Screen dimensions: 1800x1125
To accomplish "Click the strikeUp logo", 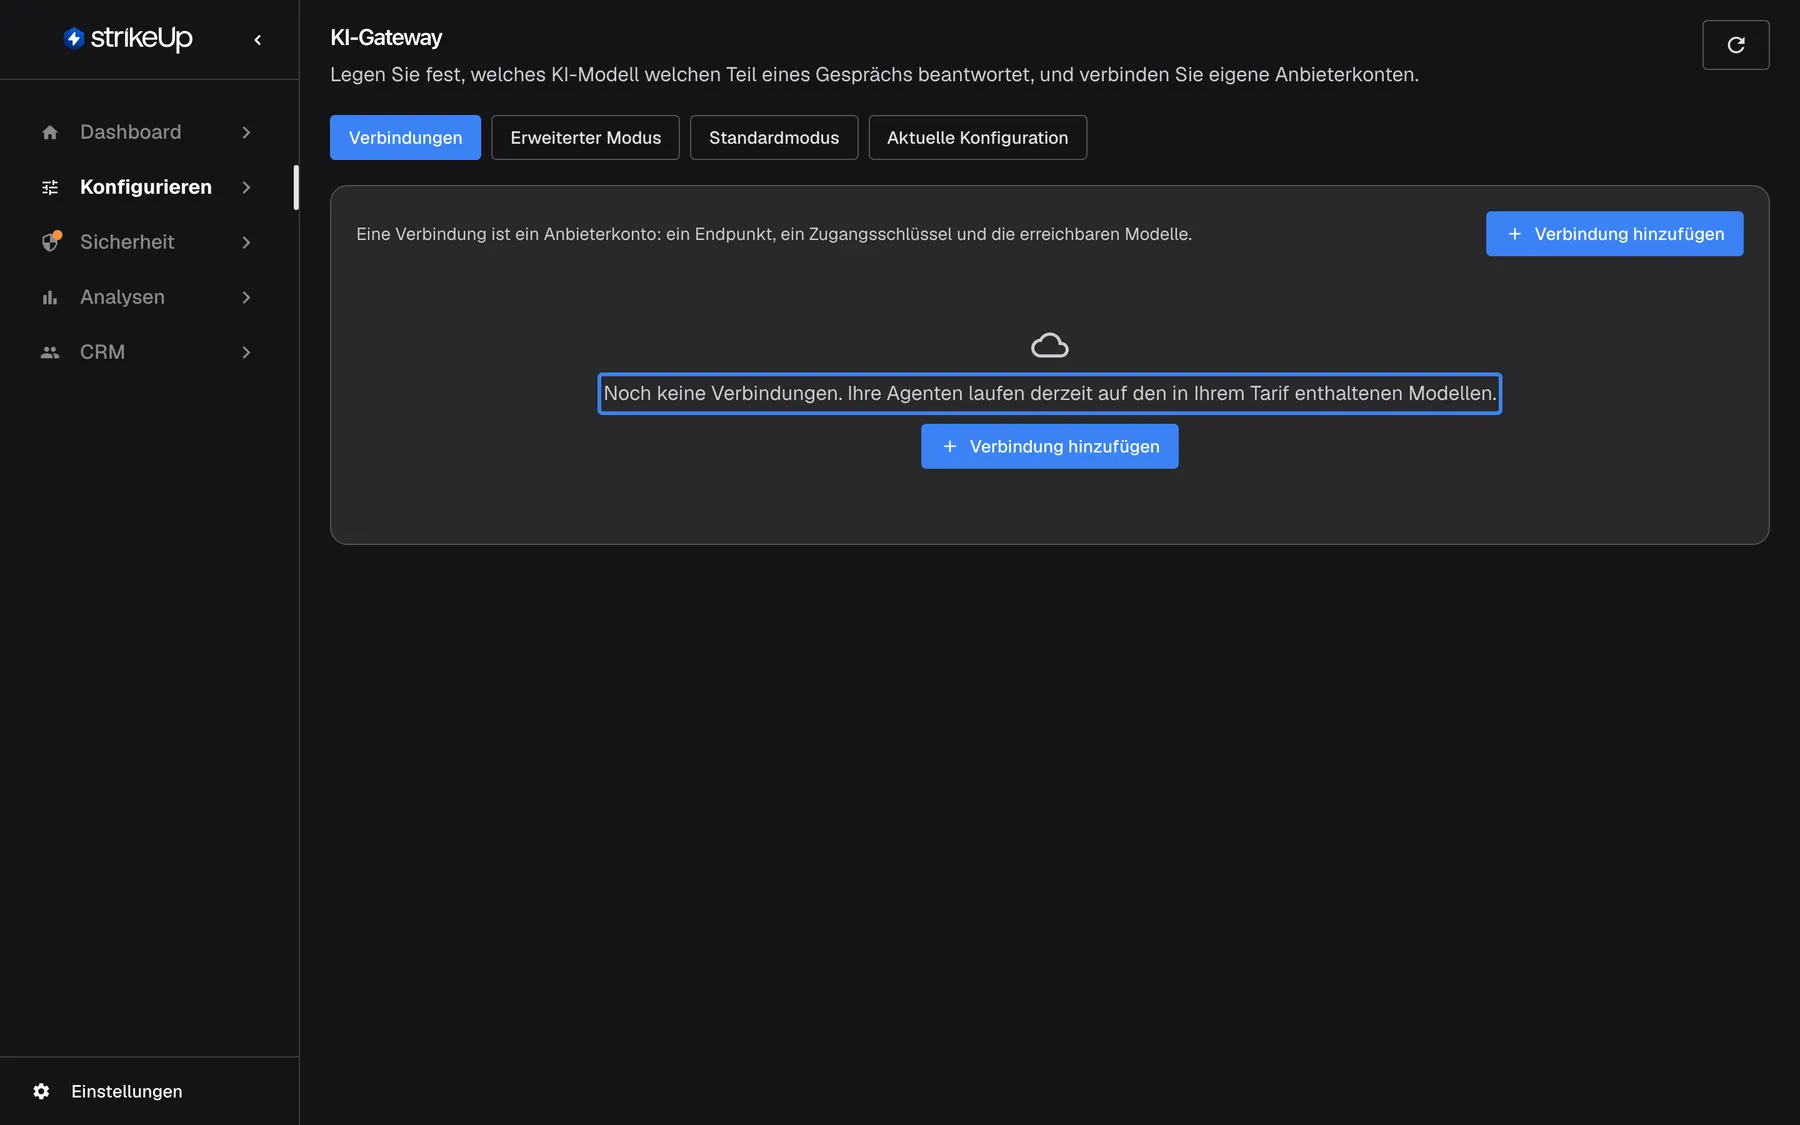I will (128, 39).
